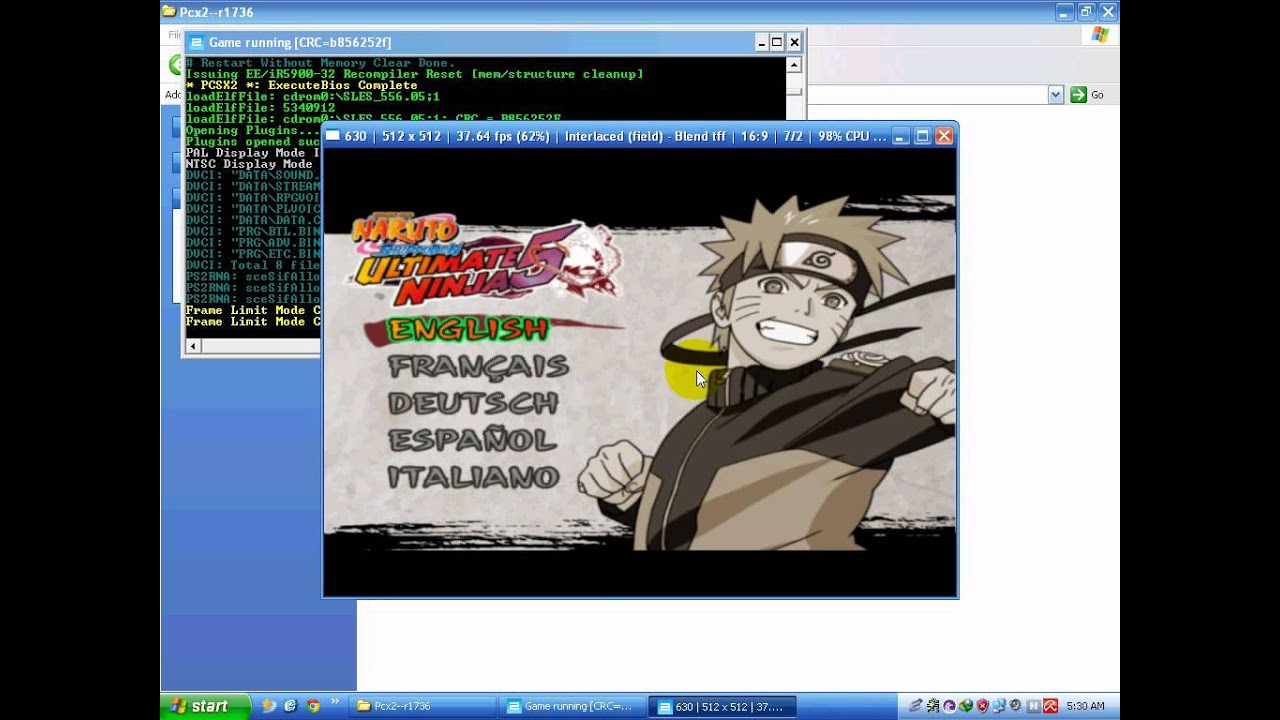The height and width of the screenshot is (720, 1280).
Task: Click the network computers tray icon
Action: pyautogui.click(x=999, y=706)
